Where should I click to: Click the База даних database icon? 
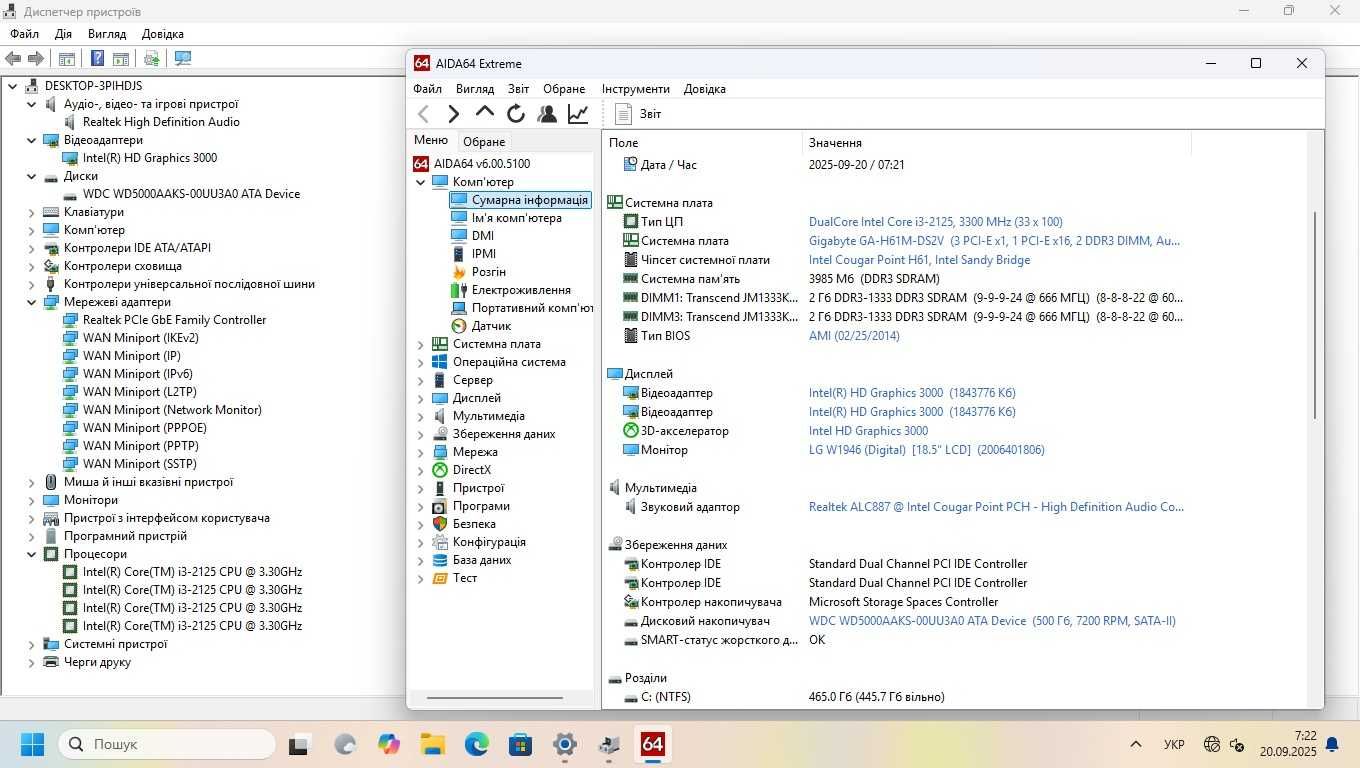coord(440,560)
